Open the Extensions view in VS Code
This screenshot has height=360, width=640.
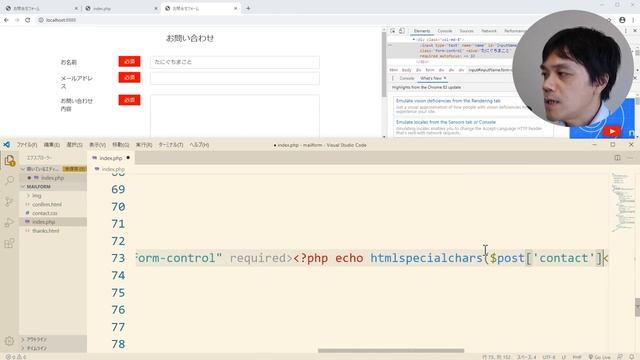(9, 243)
